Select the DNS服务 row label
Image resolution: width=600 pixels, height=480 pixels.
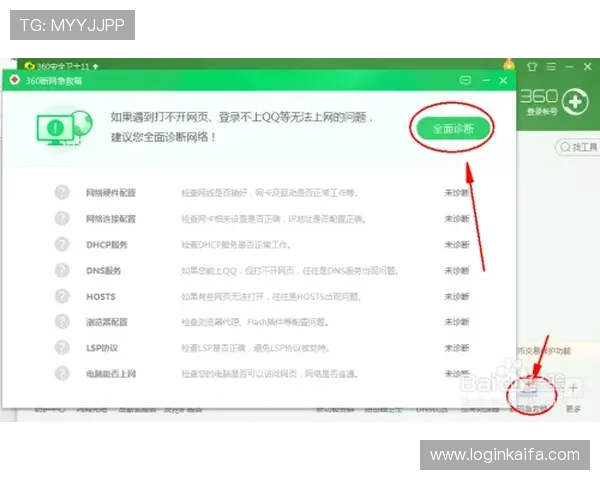(x=103, y=271)
